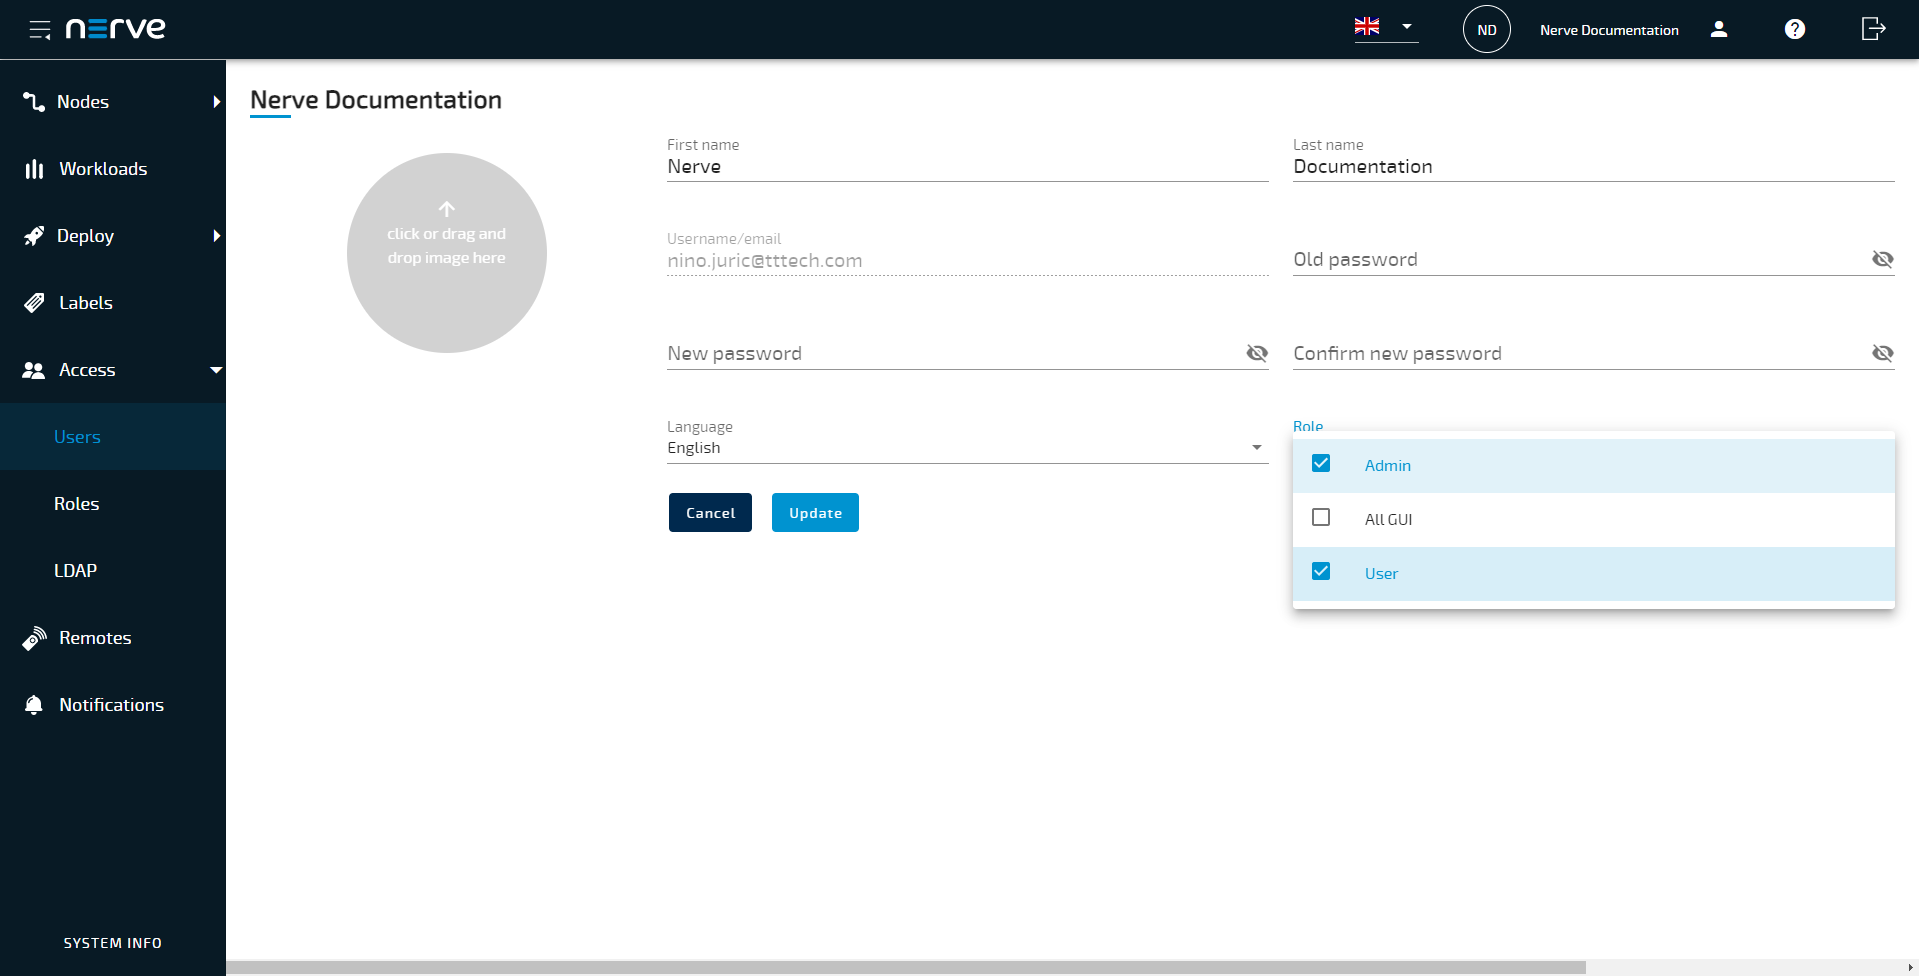The height and width of the screenshot is (976, 1919).
Task: Click the help question mark icon
Action: coord(1794,29)
